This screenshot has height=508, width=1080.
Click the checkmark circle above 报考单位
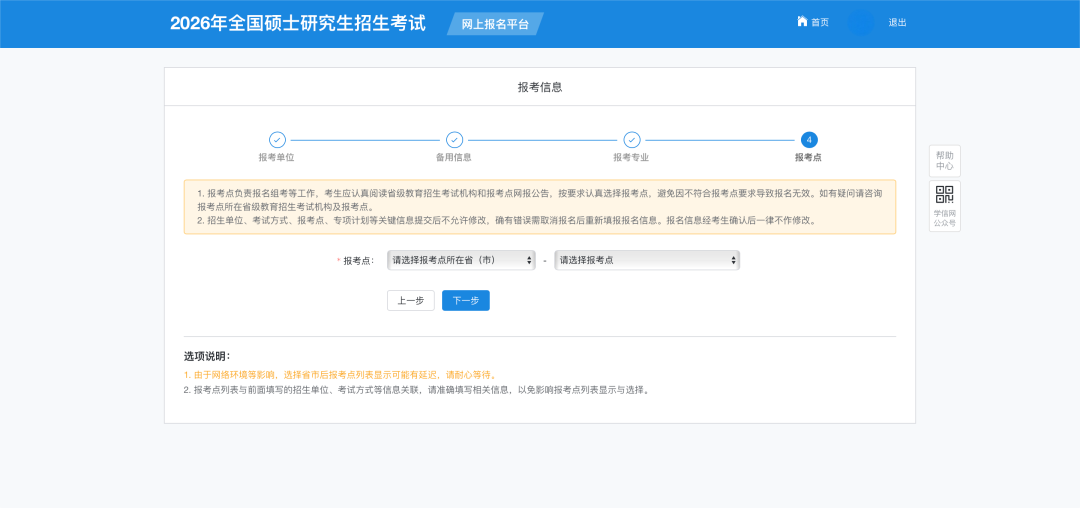coord(277,140)
